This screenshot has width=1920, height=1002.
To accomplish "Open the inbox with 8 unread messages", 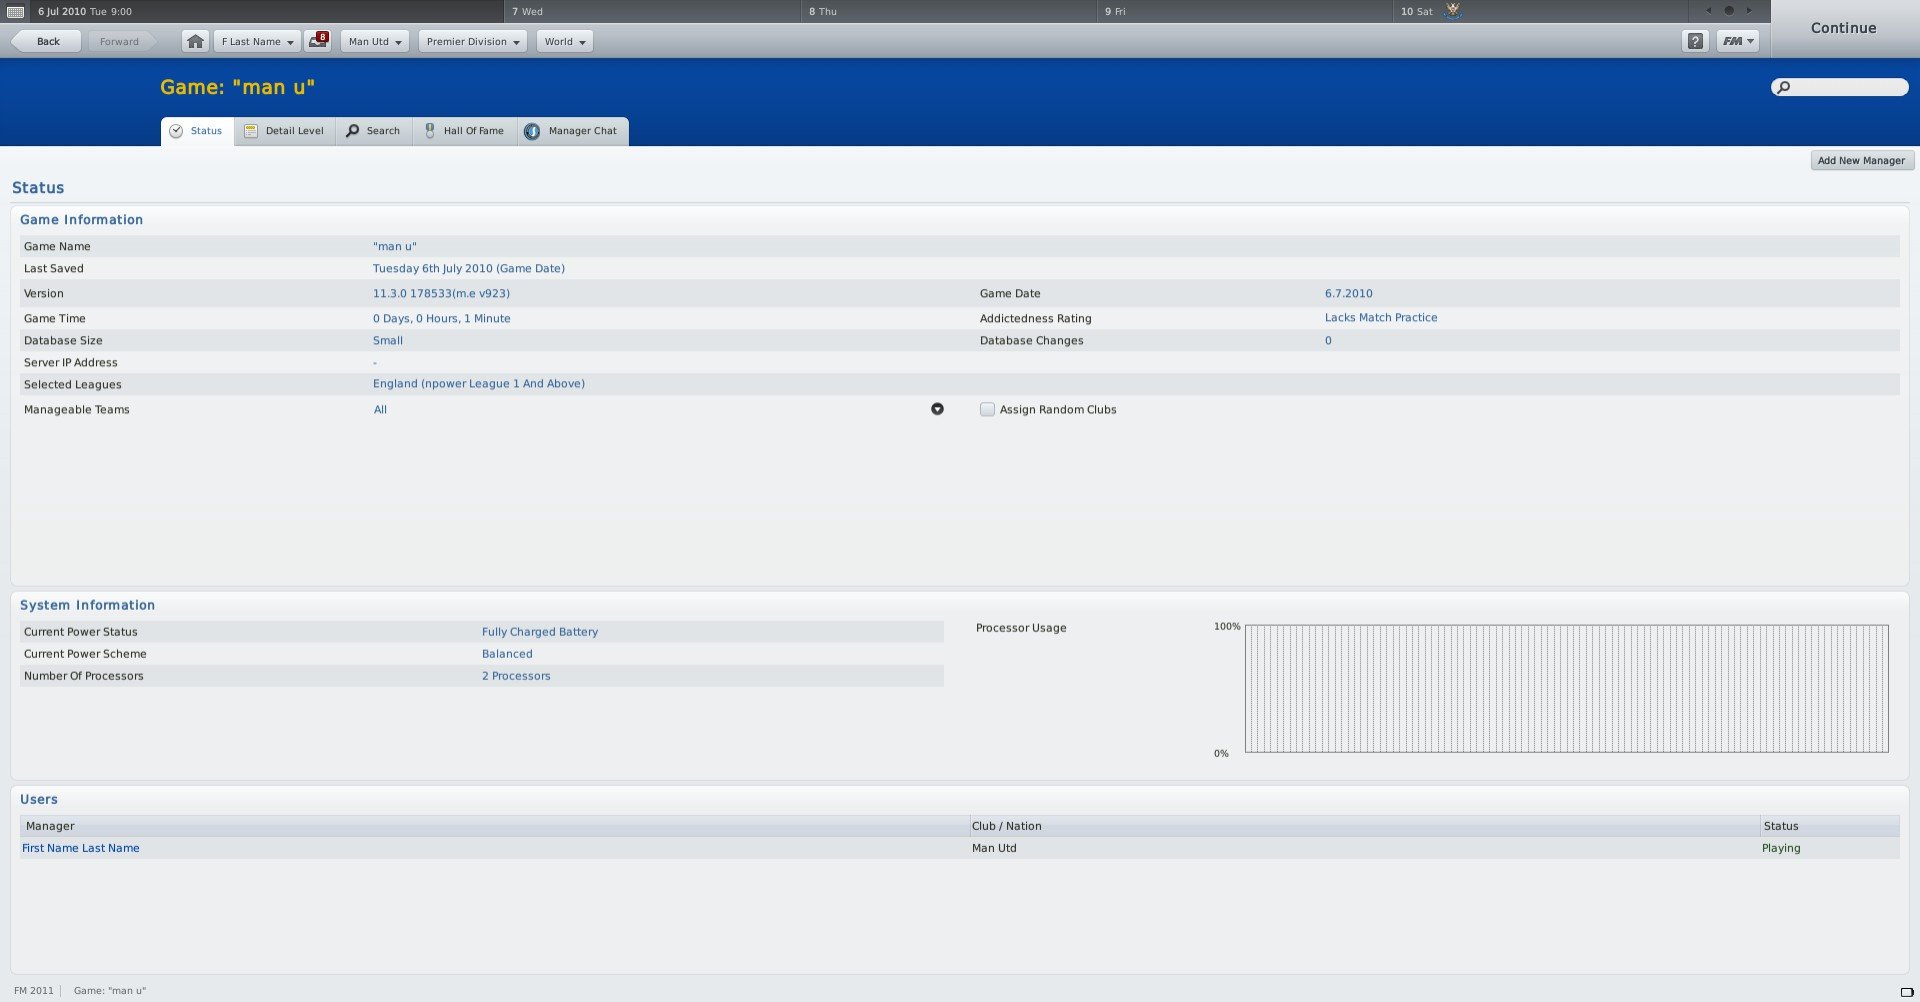I will click(x=318, y=42).
